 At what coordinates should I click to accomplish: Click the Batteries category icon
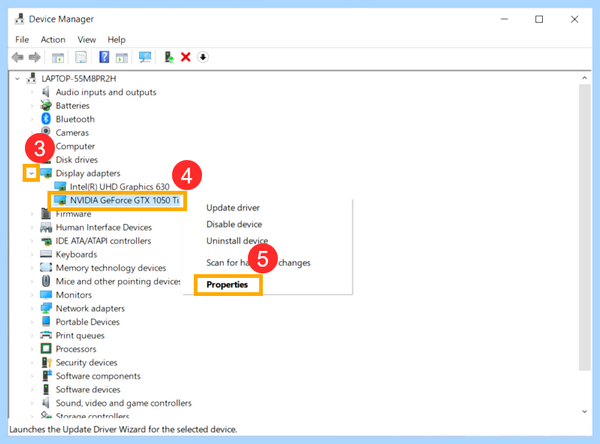point(46,105)
